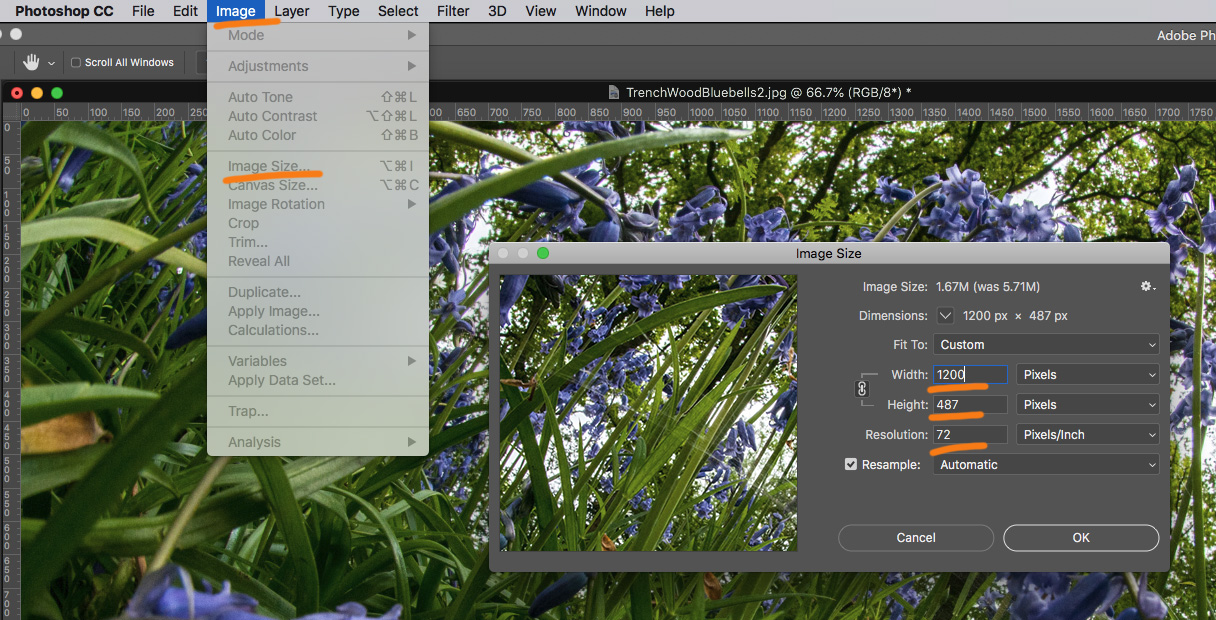This screenshot has height=620, width=1216.
Task: Open the Resample Automatic method dropdown
Action: pyautogui.click(x=1046, y=465)
